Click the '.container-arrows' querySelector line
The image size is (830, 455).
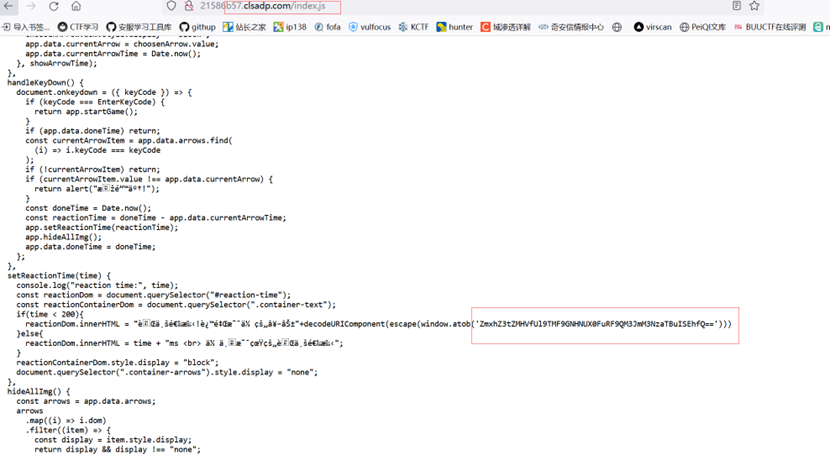[x=167, y=372]
